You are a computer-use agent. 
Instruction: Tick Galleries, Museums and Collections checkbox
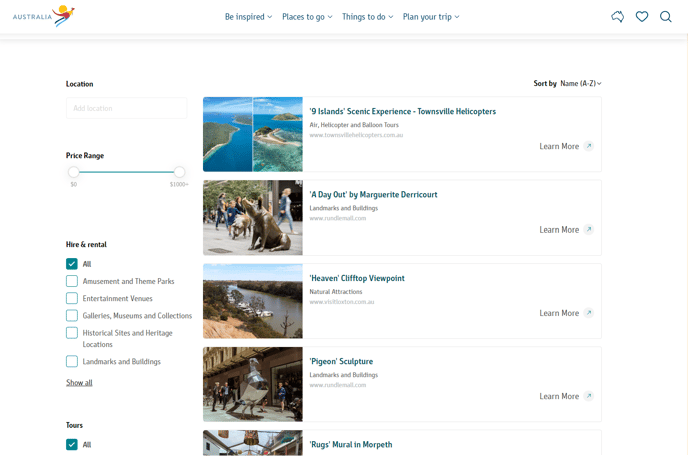click(x=72, y=315)
